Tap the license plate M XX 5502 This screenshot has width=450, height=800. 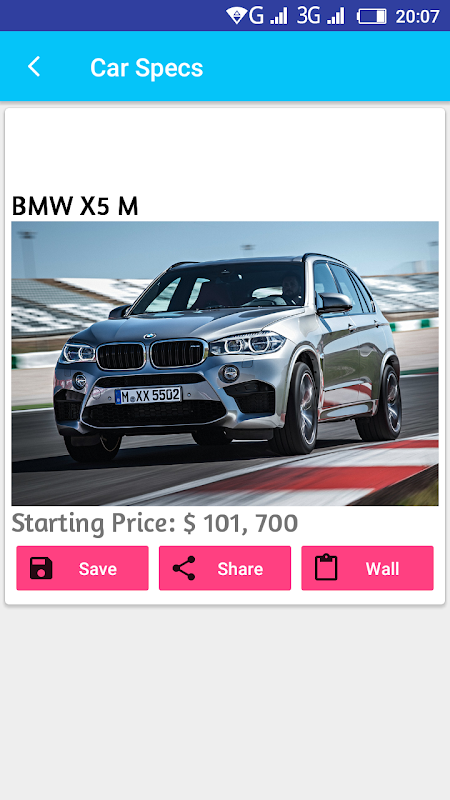(x=148, y=395)
